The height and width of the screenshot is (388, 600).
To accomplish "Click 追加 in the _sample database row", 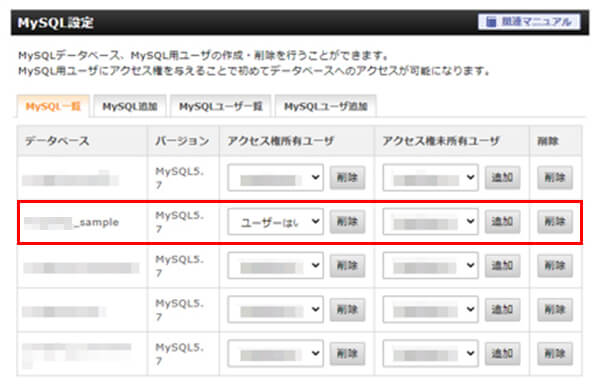I will 502,222.
